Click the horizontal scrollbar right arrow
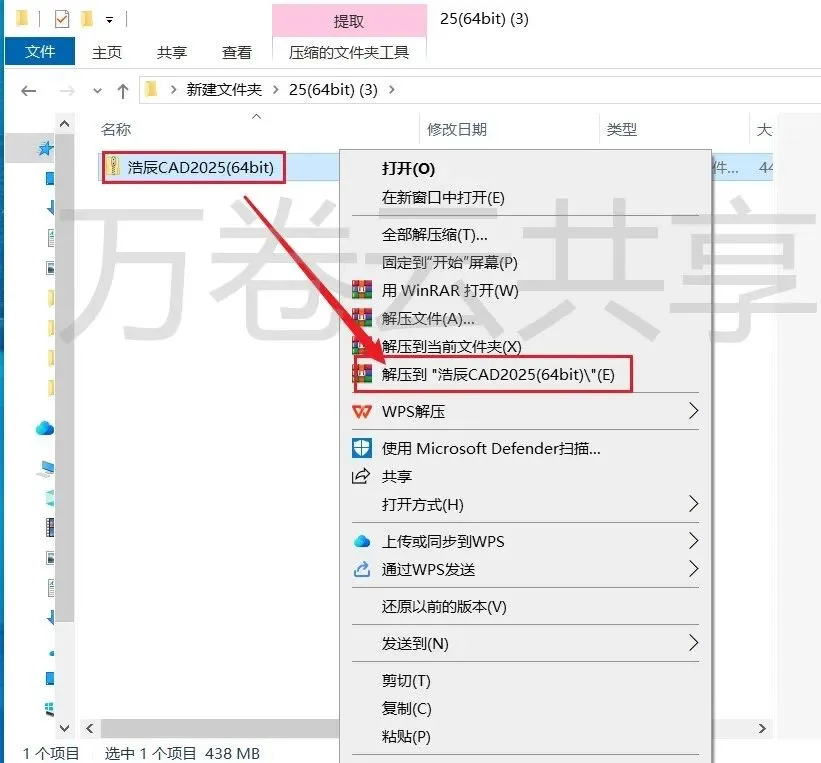This screenshot has height=763, width=821. [x=762, y=728]
